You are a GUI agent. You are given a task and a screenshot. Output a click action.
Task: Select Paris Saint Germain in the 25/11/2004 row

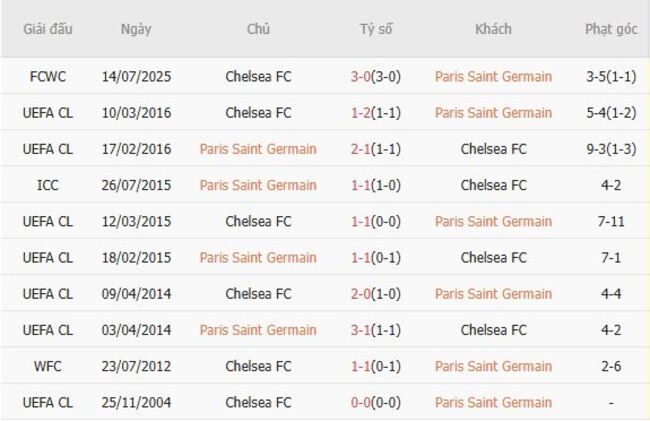click(x=493, y=402)
